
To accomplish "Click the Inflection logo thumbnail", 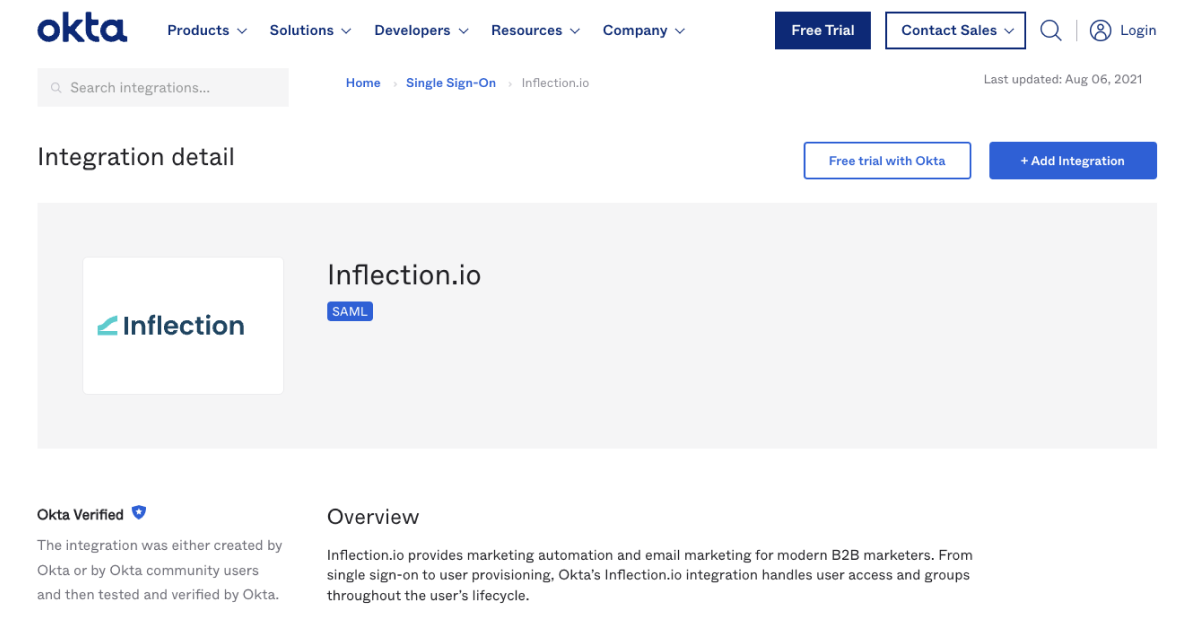I will click(x=183, y=325).
